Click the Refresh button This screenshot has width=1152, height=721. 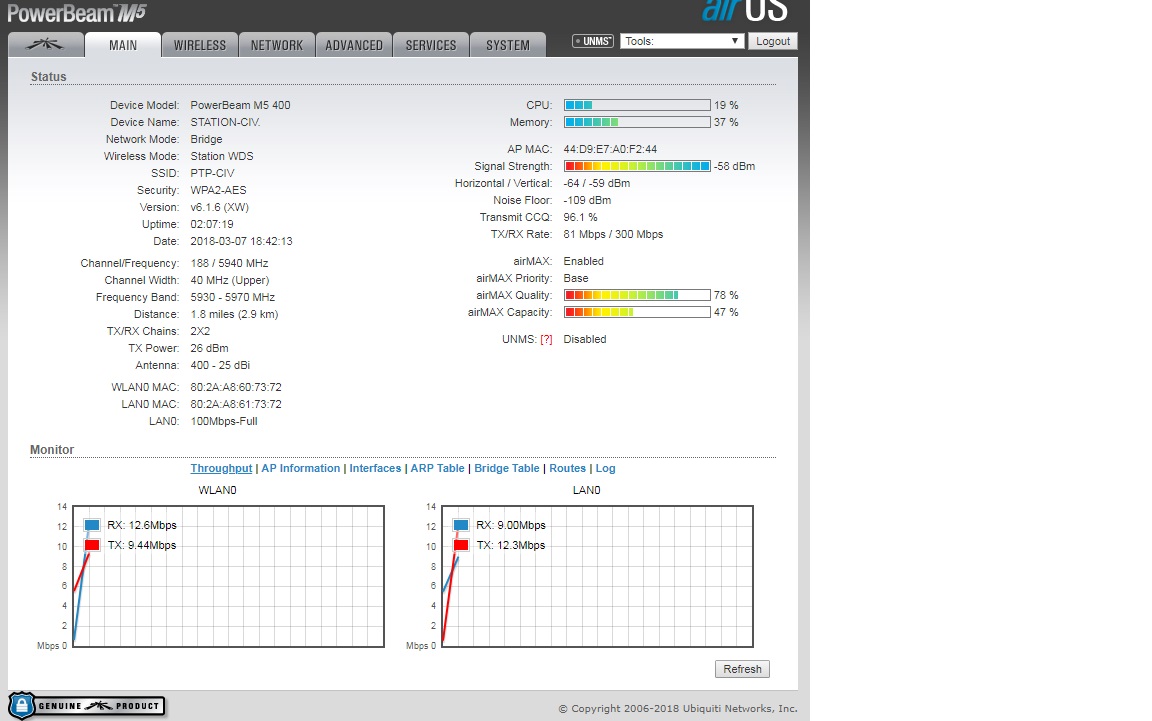tap(742, 669)
